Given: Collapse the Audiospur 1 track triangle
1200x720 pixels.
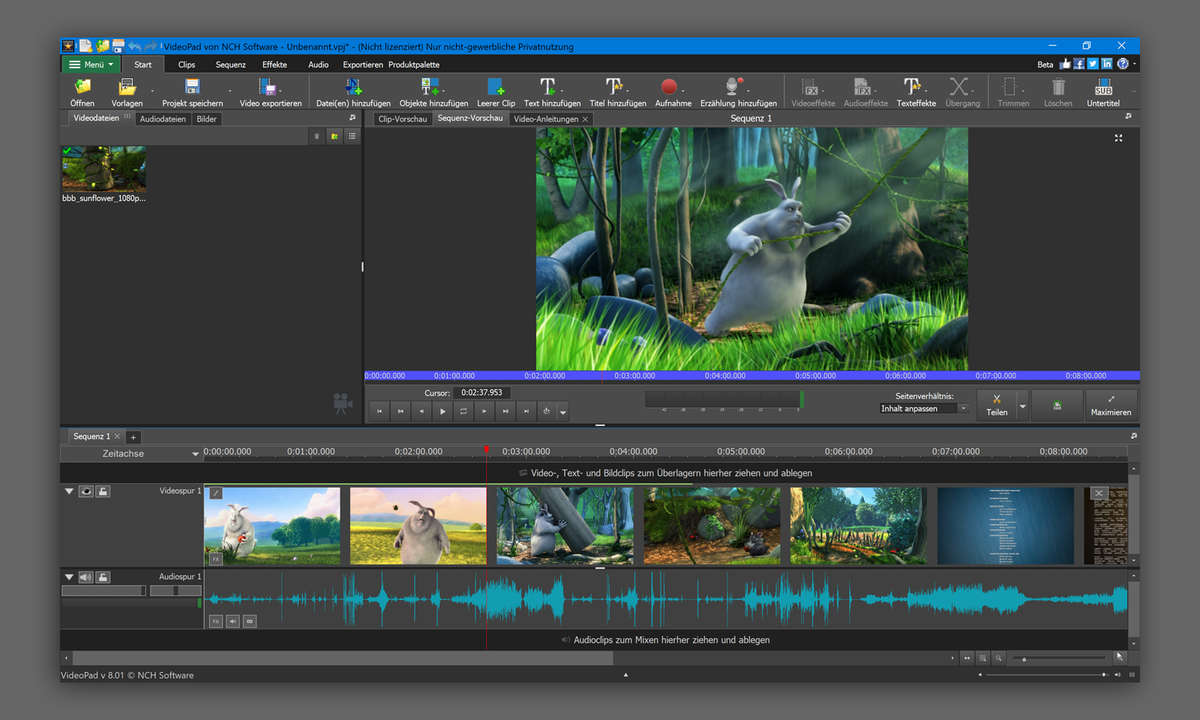Looking at the screenshot, I should [69, 577].
